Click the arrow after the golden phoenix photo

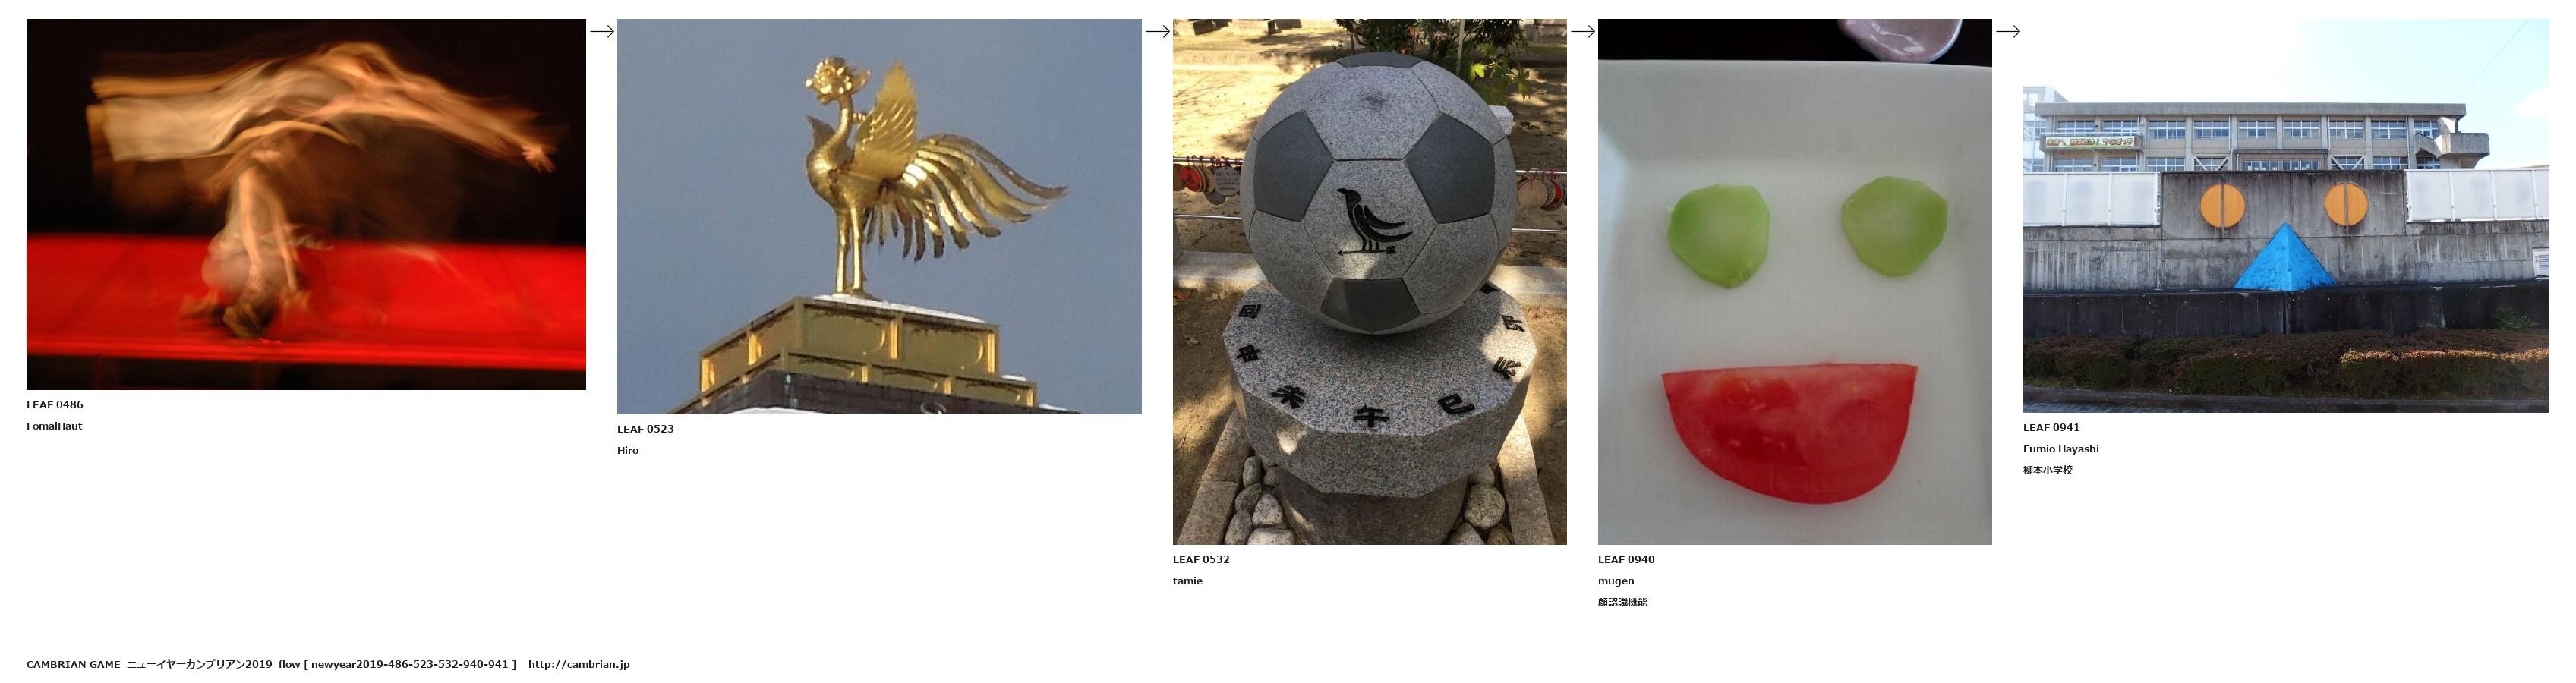point(1157,31)
